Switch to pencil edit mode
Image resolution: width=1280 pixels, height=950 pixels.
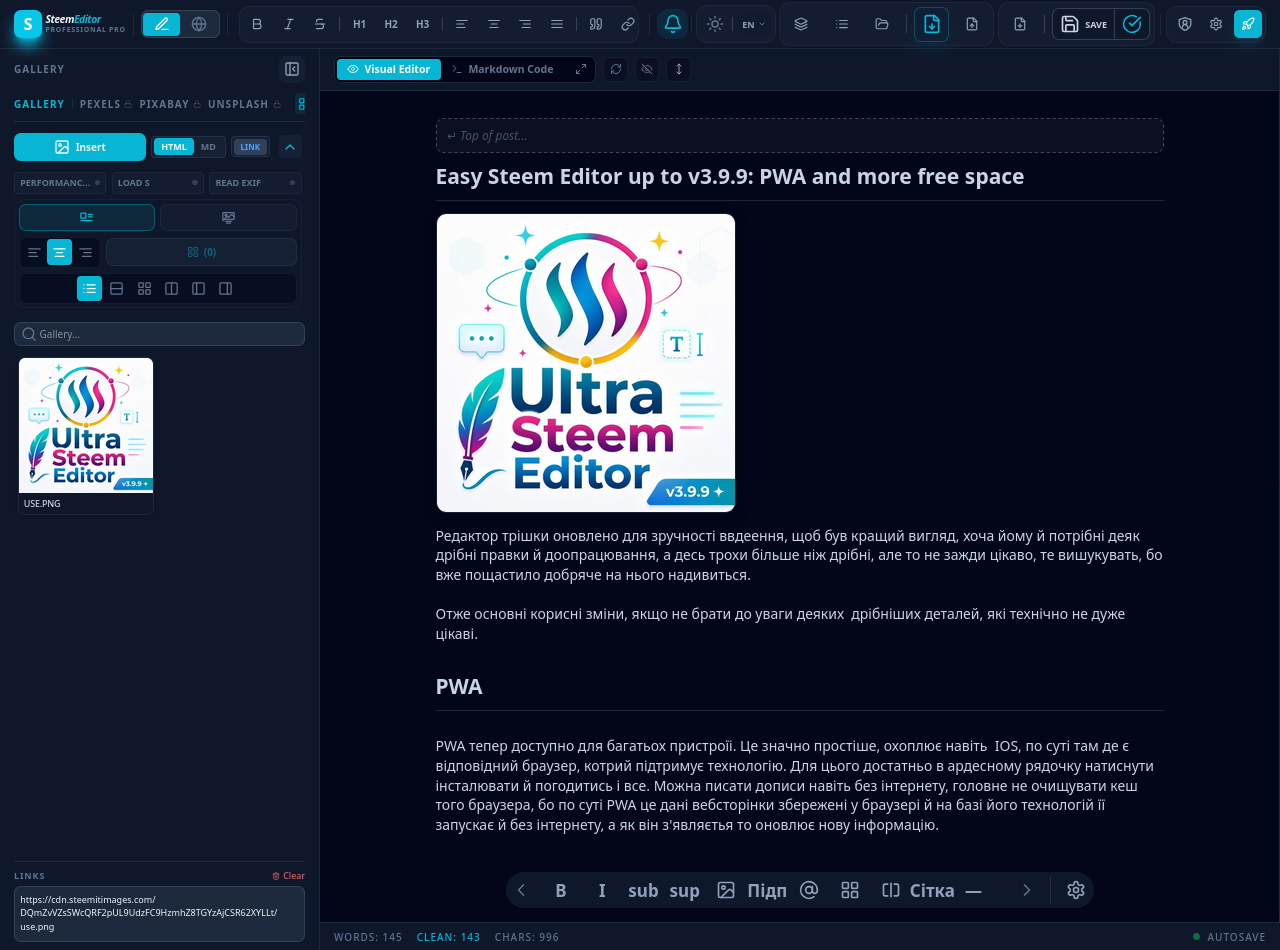(162, 24)
